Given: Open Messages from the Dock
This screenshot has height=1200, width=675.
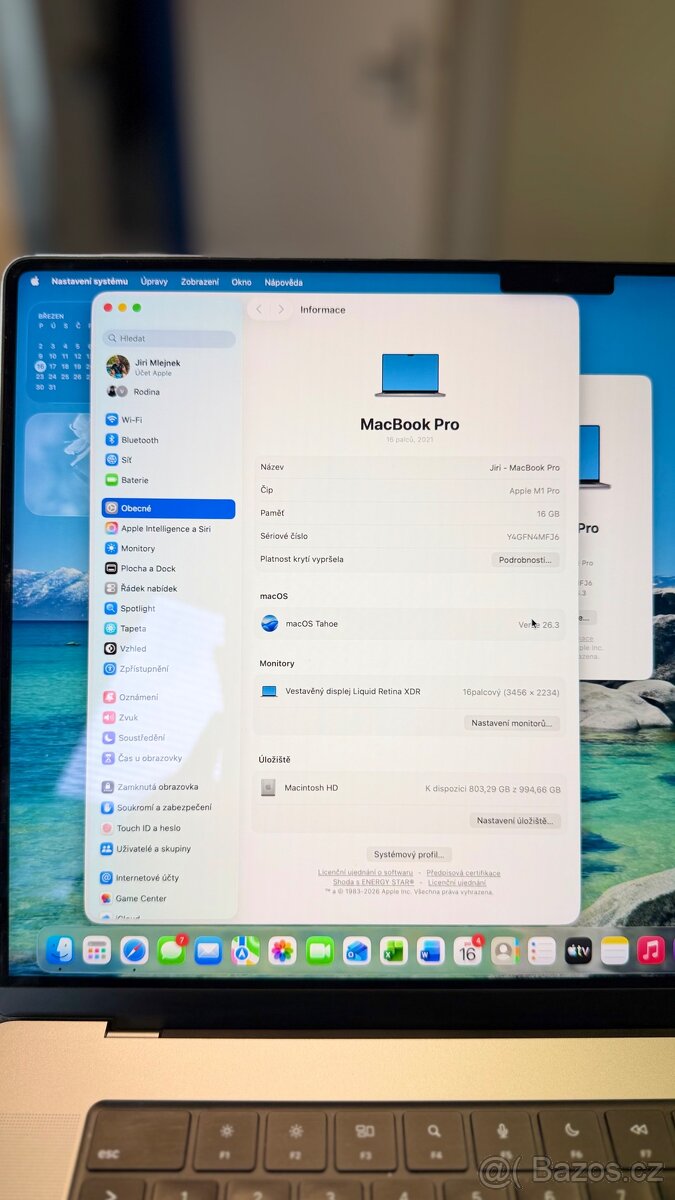Looking at the screenshot, I should point(171,950).
